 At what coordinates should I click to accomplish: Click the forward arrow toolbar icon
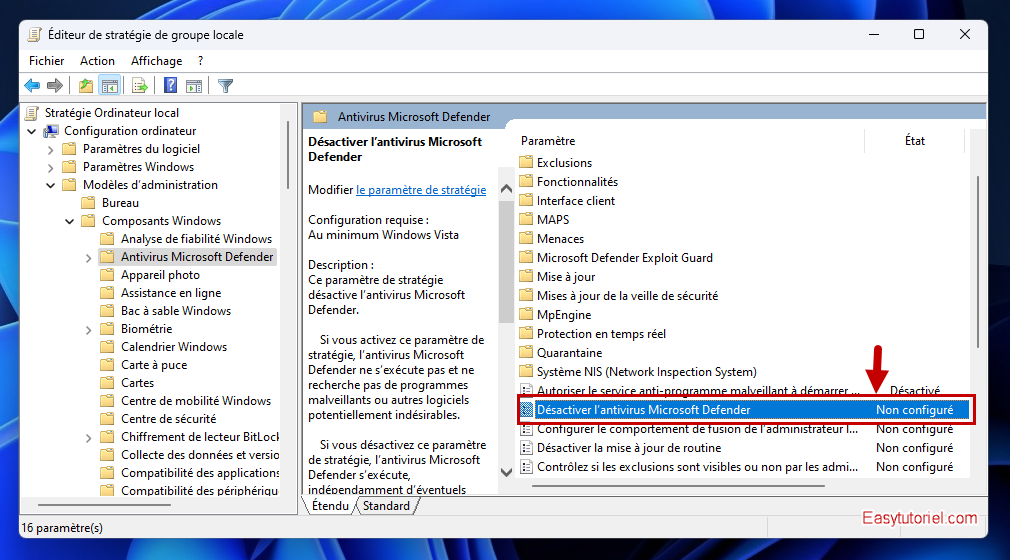tap(55, 86)
